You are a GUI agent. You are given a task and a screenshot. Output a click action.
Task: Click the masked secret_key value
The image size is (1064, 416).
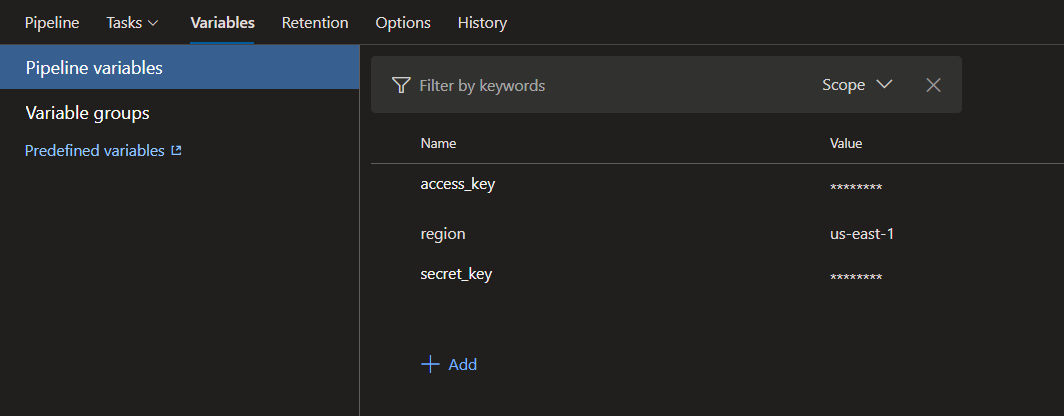tap(856, 277)
